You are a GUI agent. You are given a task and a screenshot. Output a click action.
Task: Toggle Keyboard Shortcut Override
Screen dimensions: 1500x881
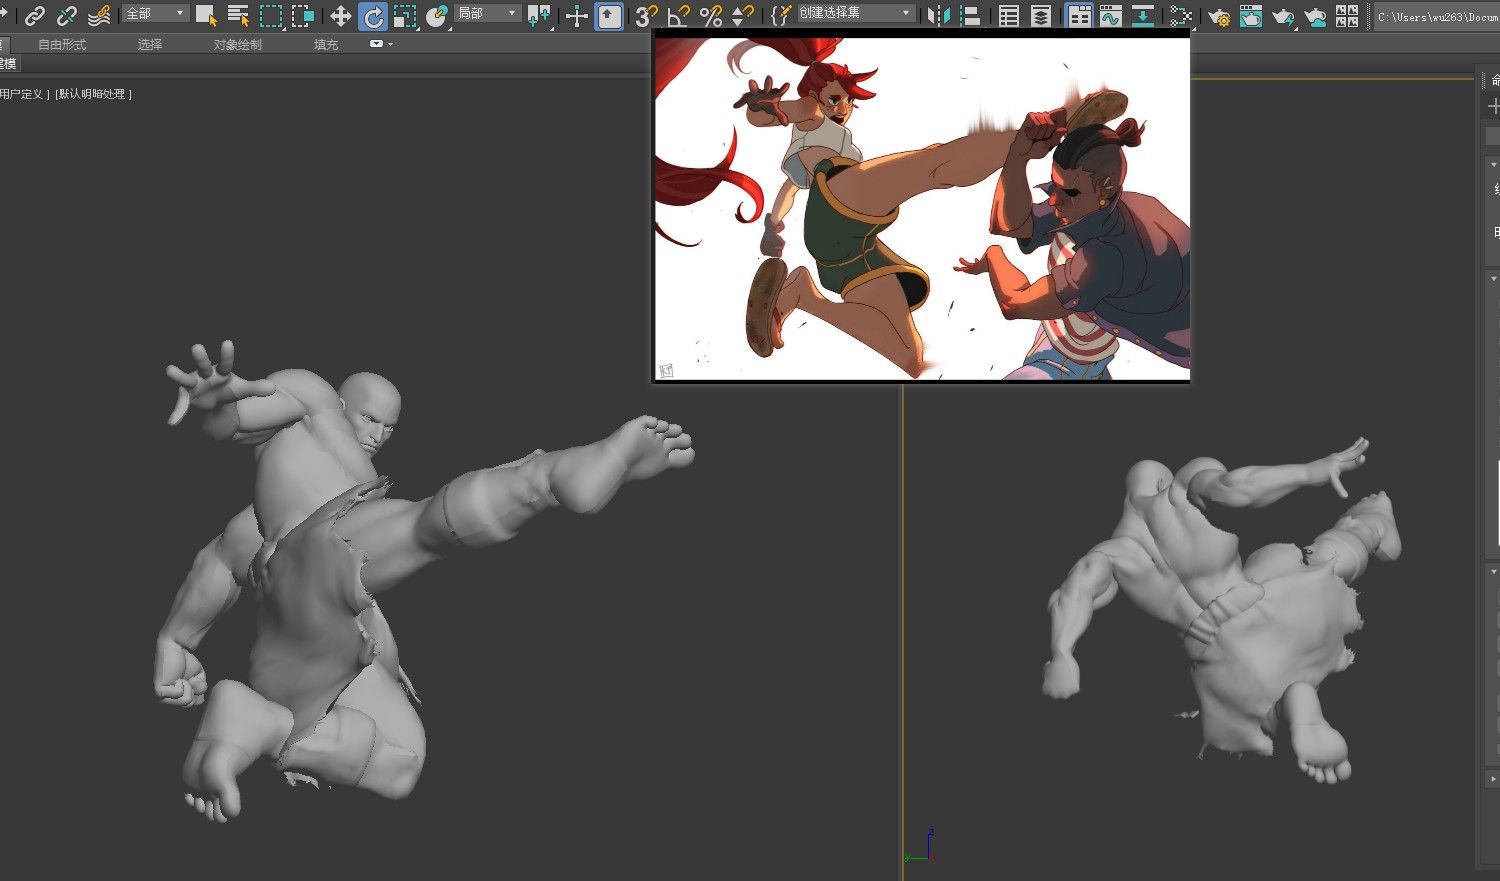(609, 15)
